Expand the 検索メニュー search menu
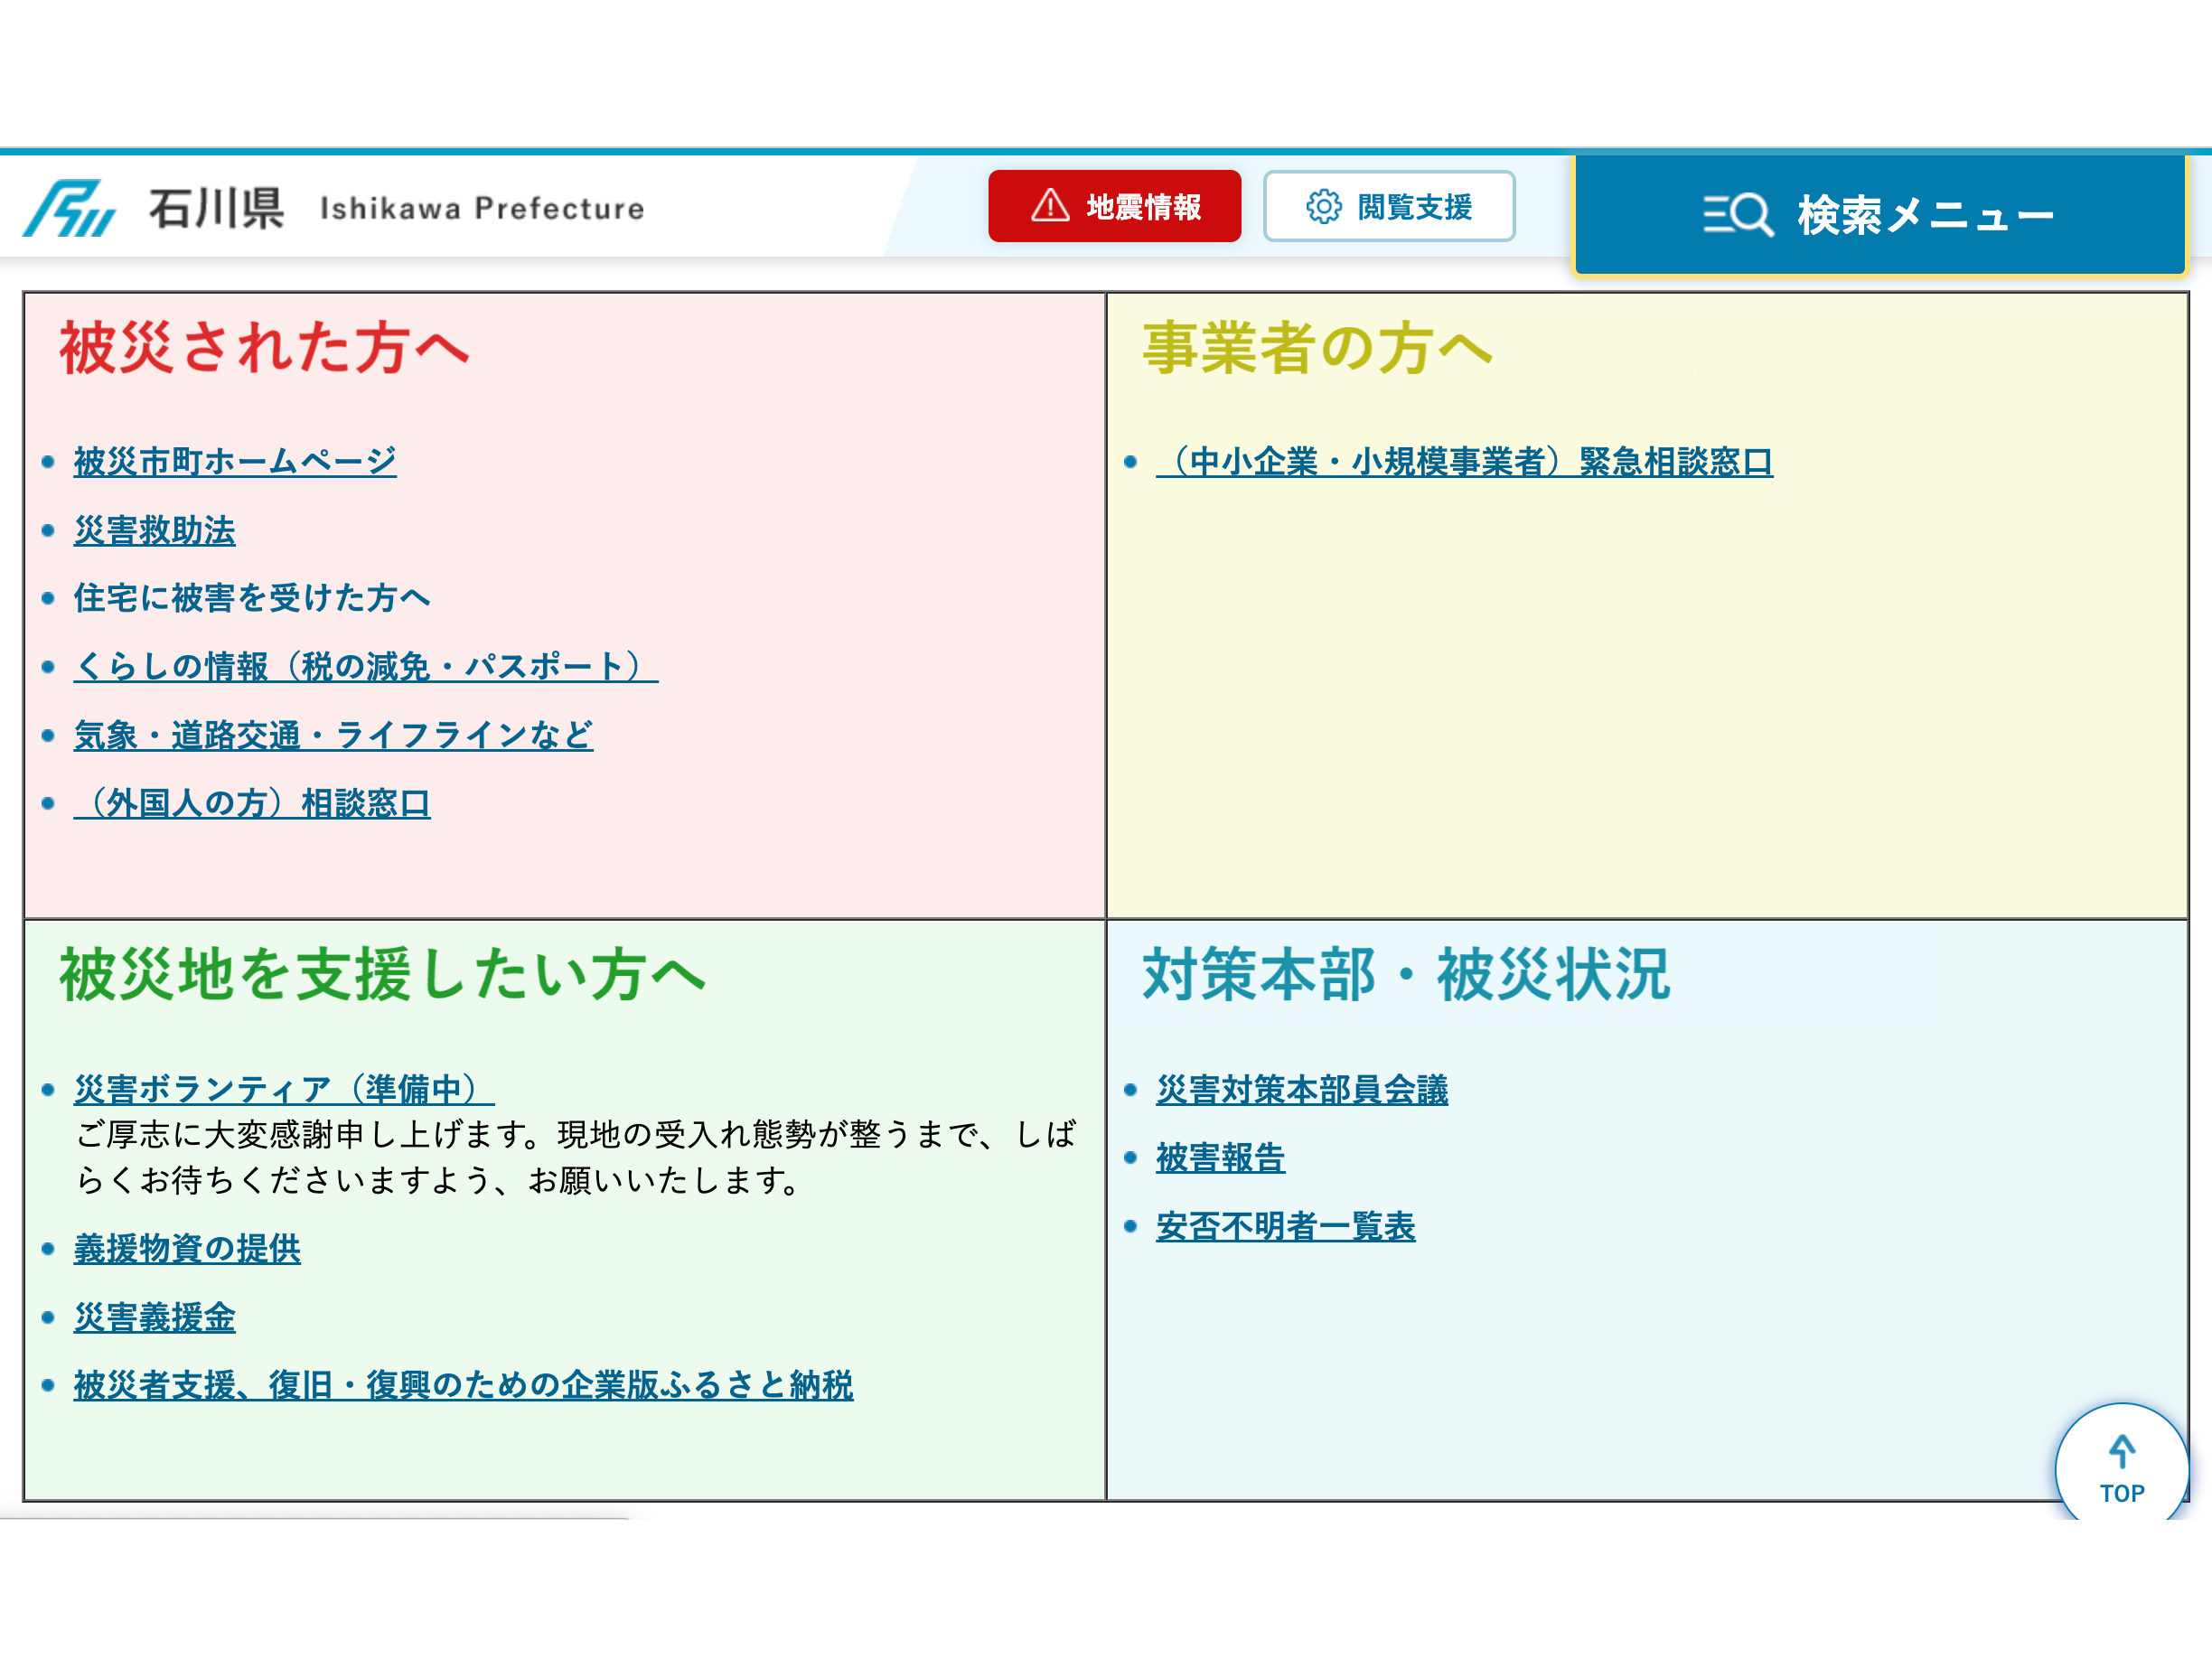The image size is (2212, 1659). pyautogui.click(x=1879, y=215)
